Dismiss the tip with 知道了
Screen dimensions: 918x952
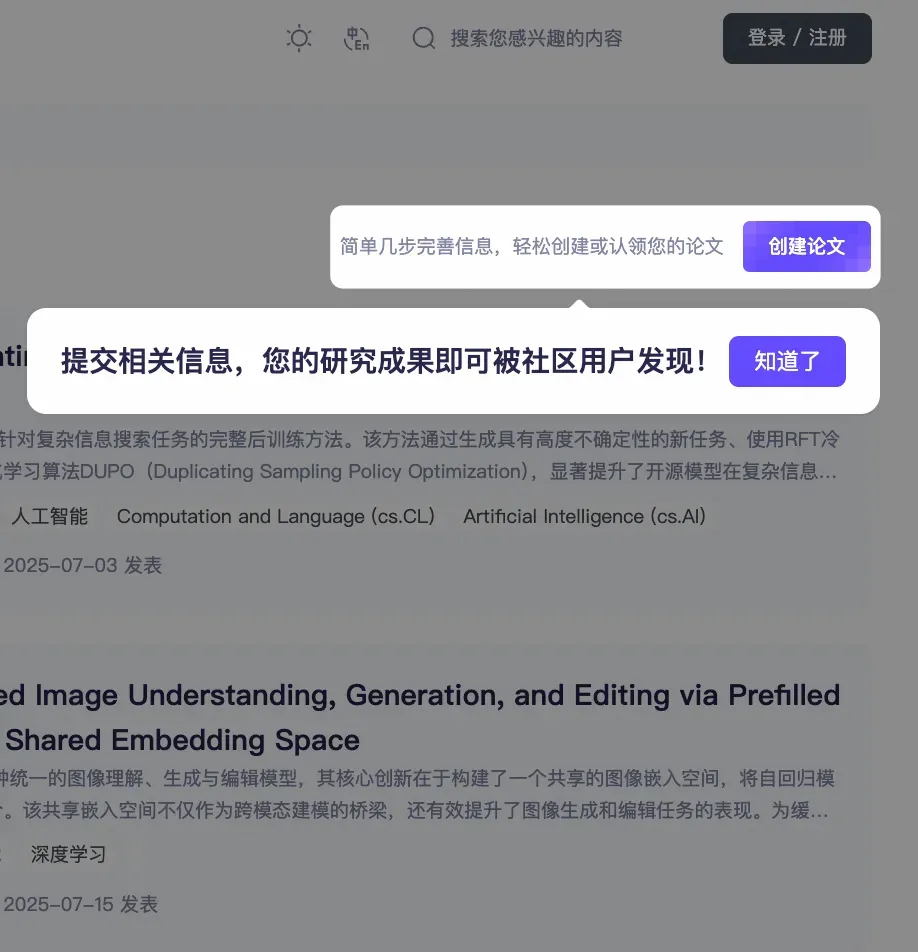point(787,361)
